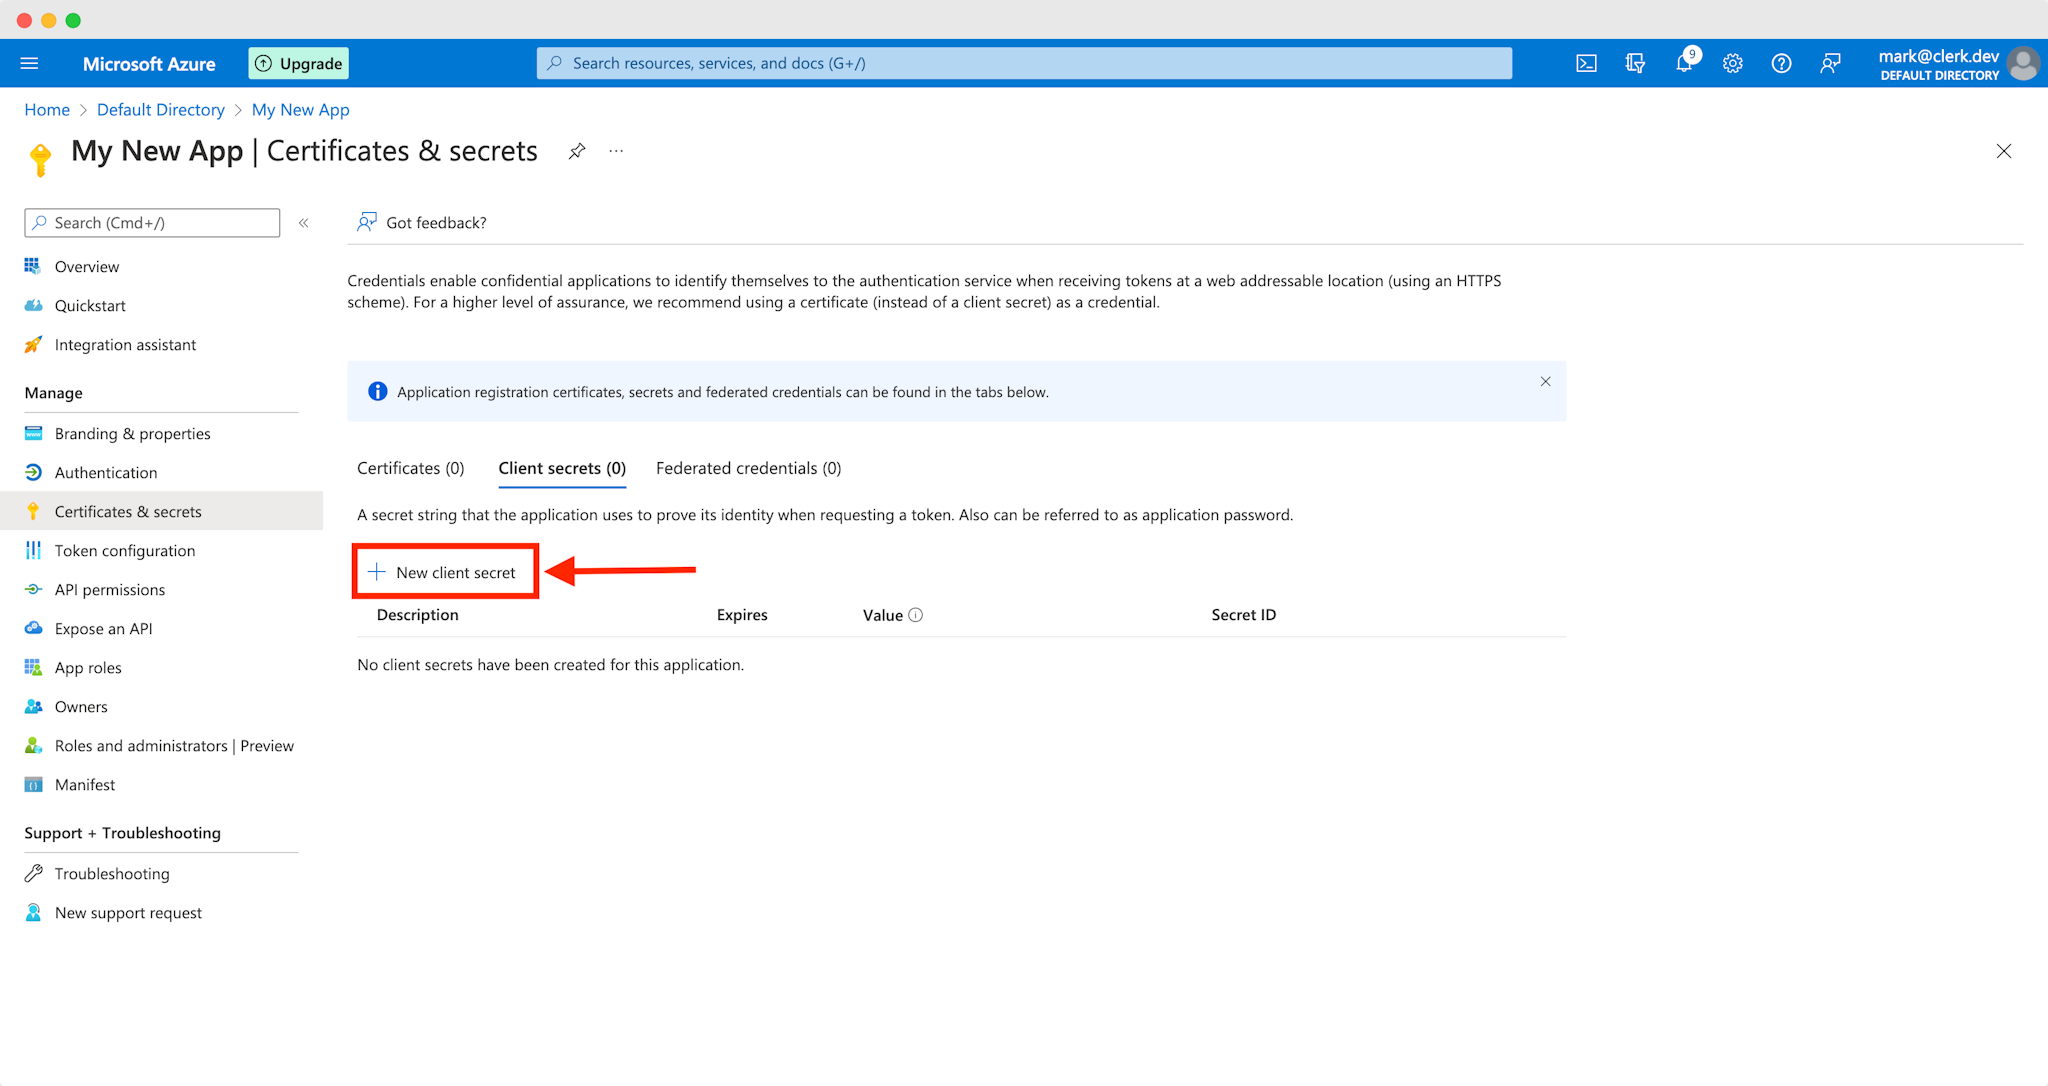Click New client secret button
The width and height of the screenshot is (2048, 1086).
[x=443, y=571]
